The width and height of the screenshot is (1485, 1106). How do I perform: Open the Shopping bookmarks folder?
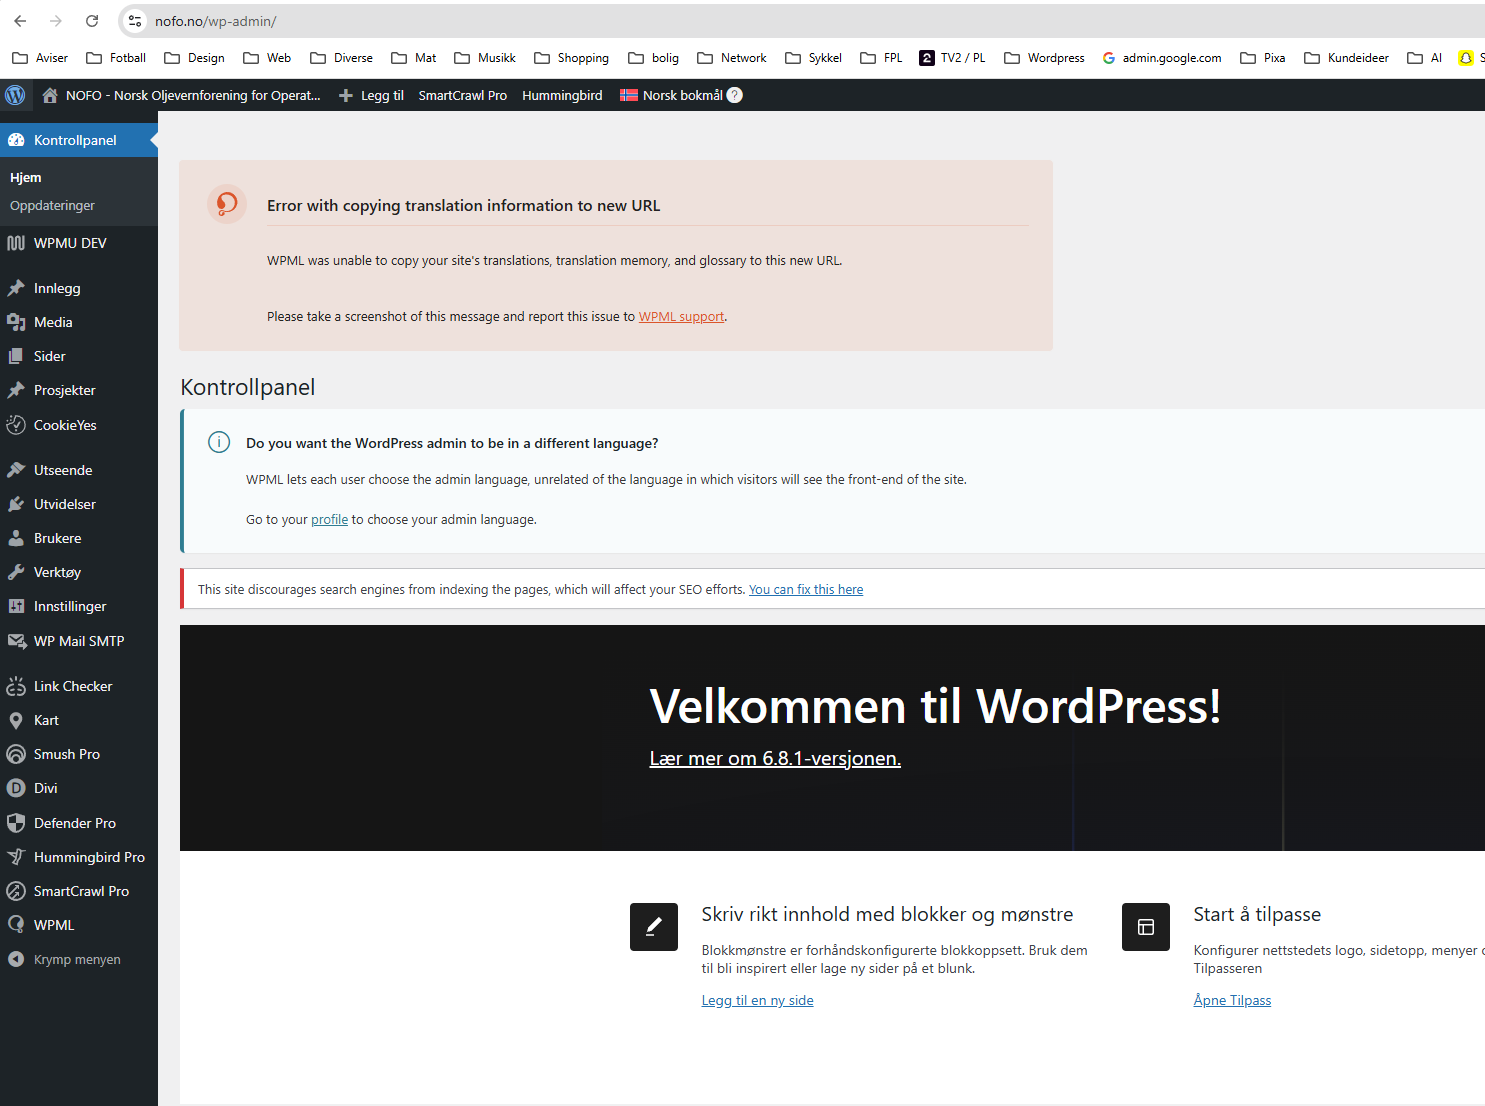(571, 58)
